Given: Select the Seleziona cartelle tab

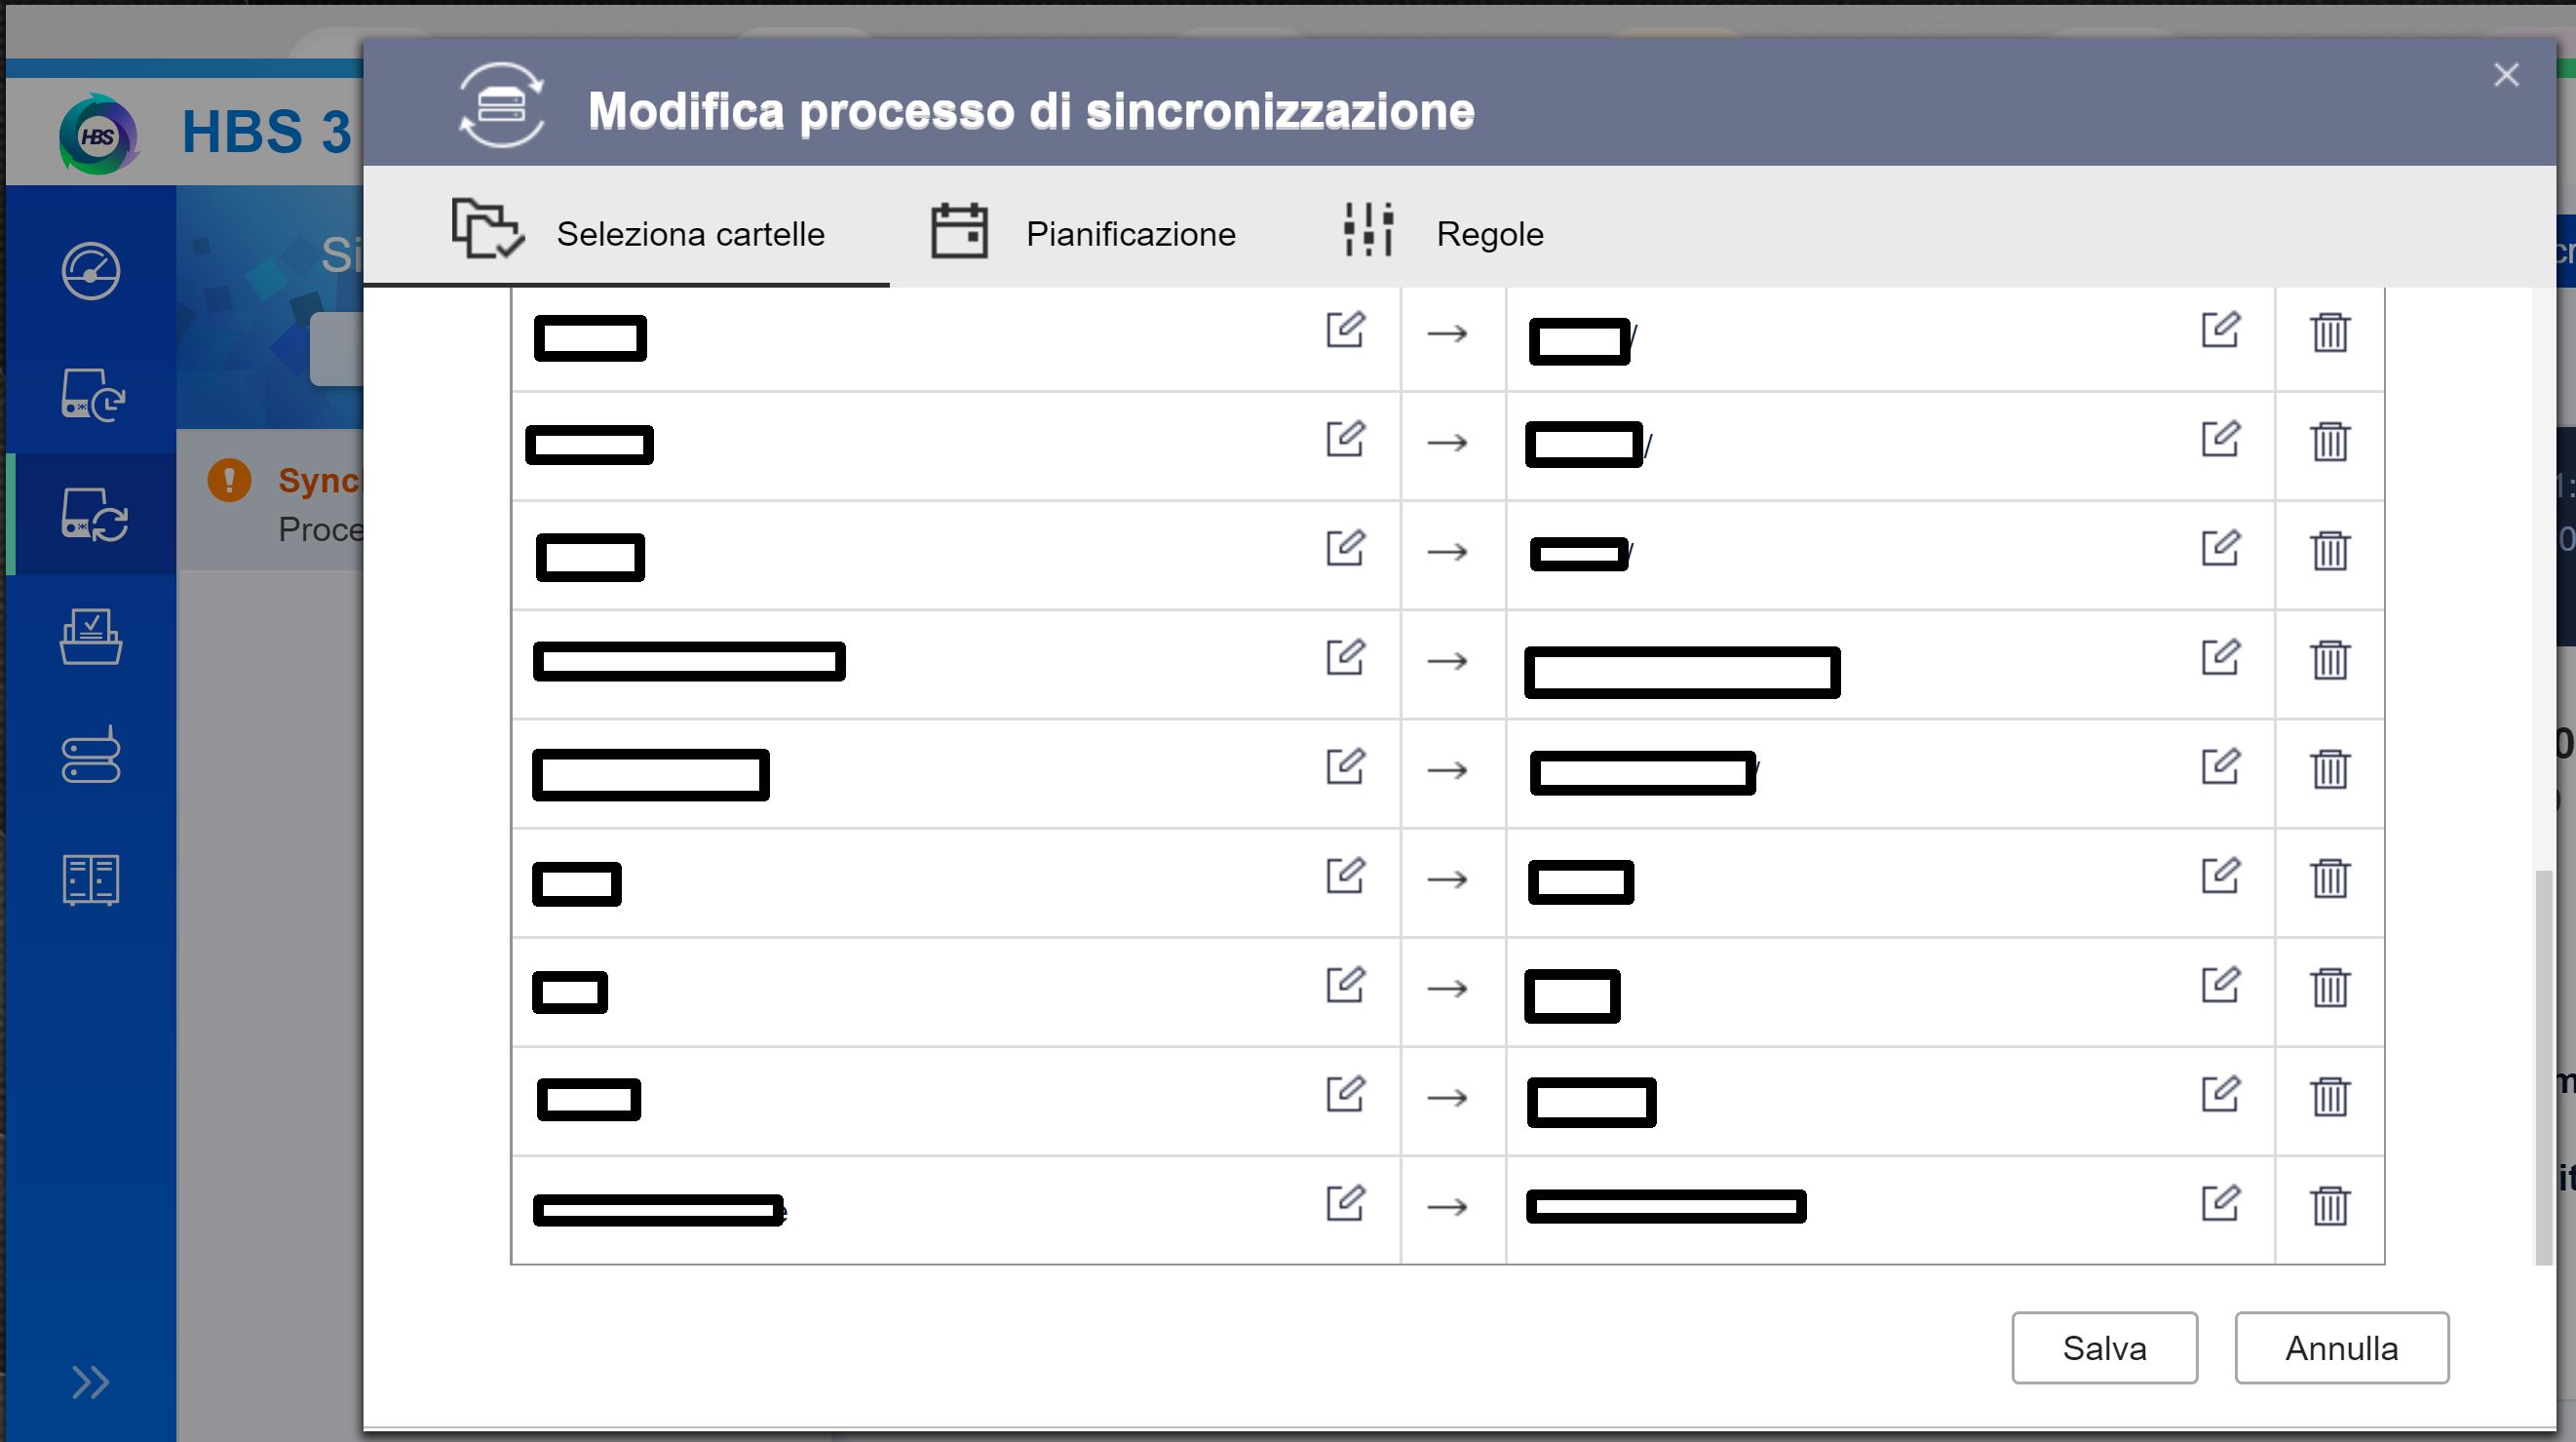Looking at the screenshot, I should 640,233.
